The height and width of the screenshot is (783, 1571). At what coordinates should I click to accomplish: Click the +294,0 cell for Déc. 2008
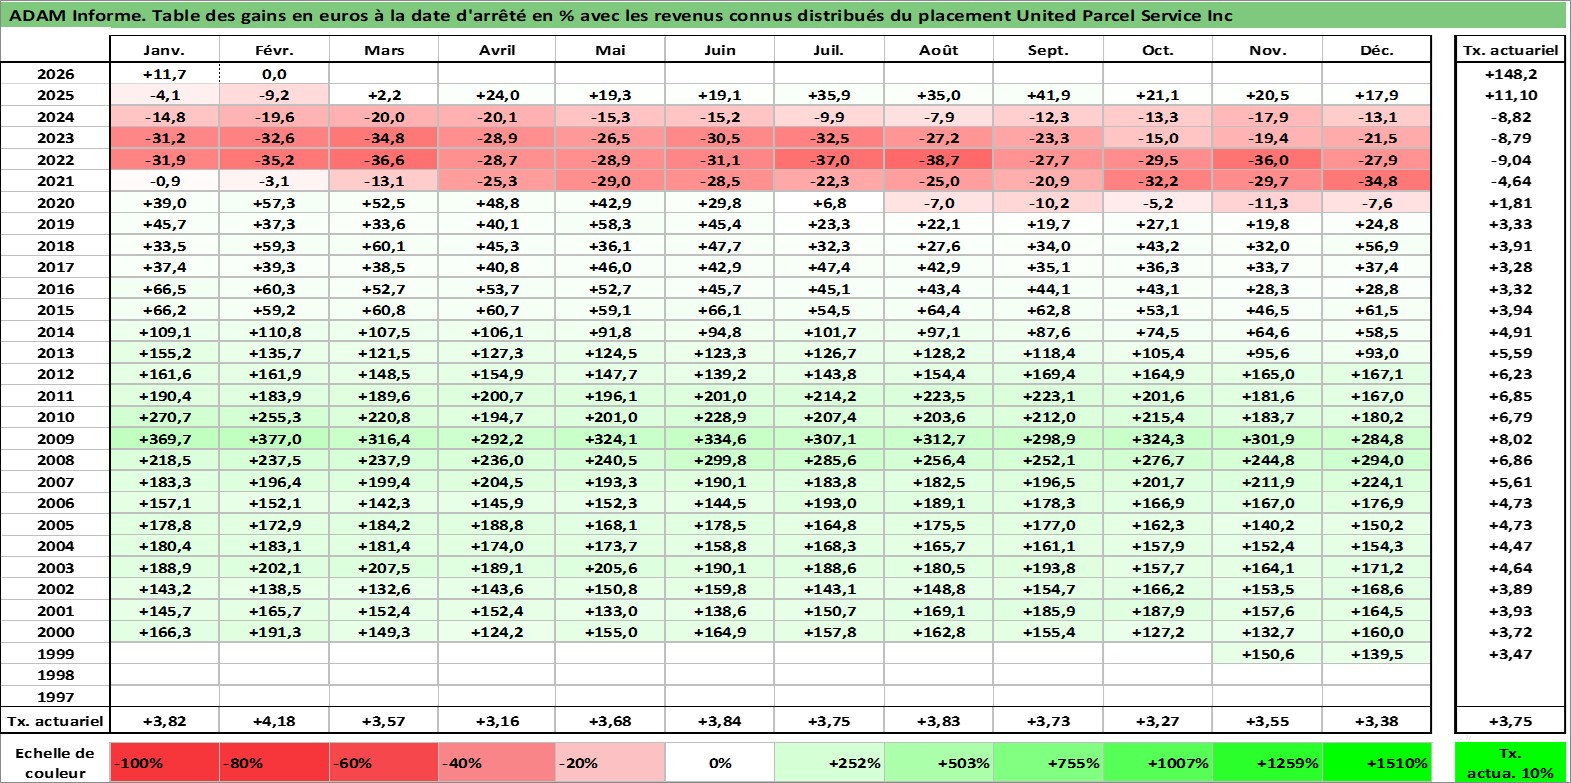coord(1376,460)
